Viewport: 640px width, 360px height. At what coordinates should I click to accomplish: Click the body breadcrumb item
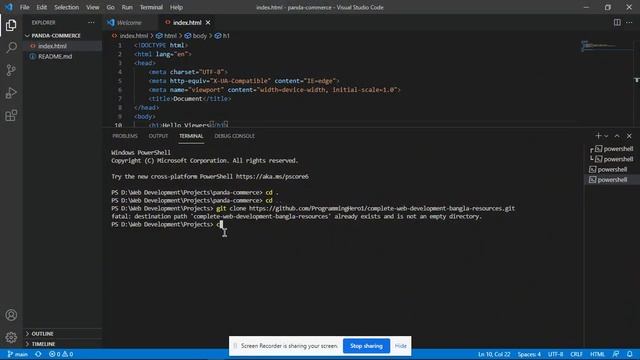coord(196,36)
